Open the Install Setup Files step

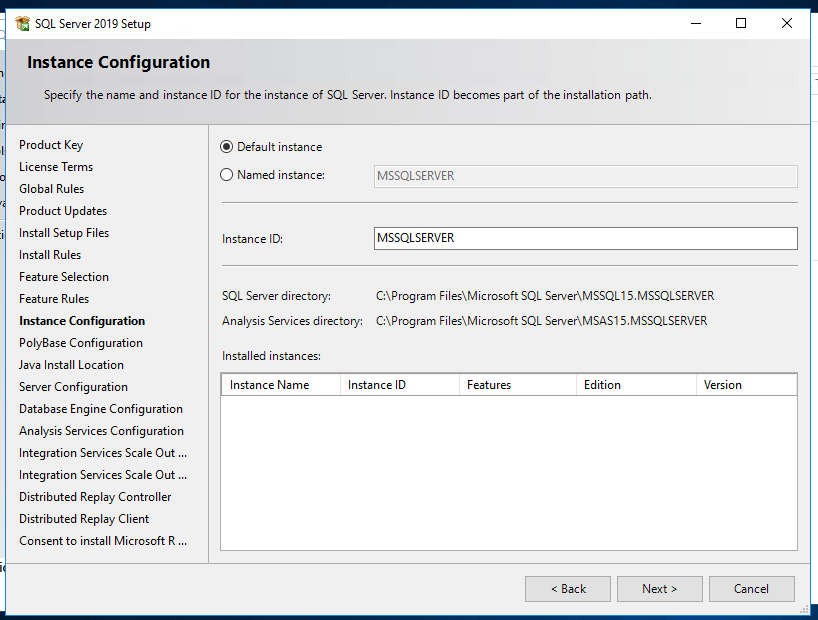coord(64,233)
